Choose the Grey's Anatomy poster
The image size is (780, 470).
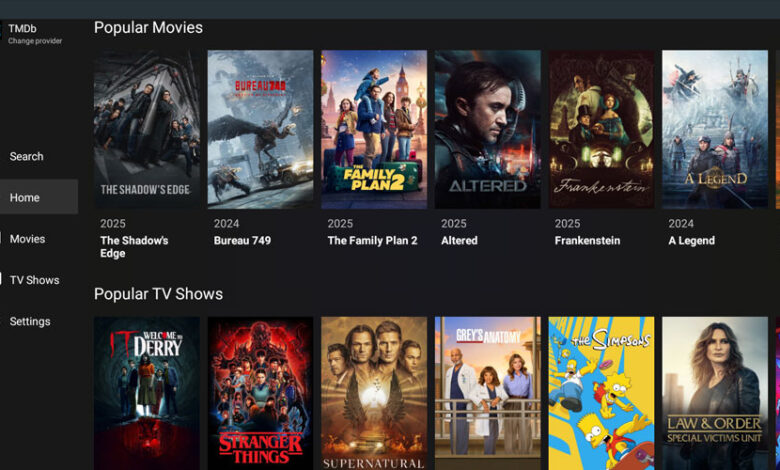point(488,393)
